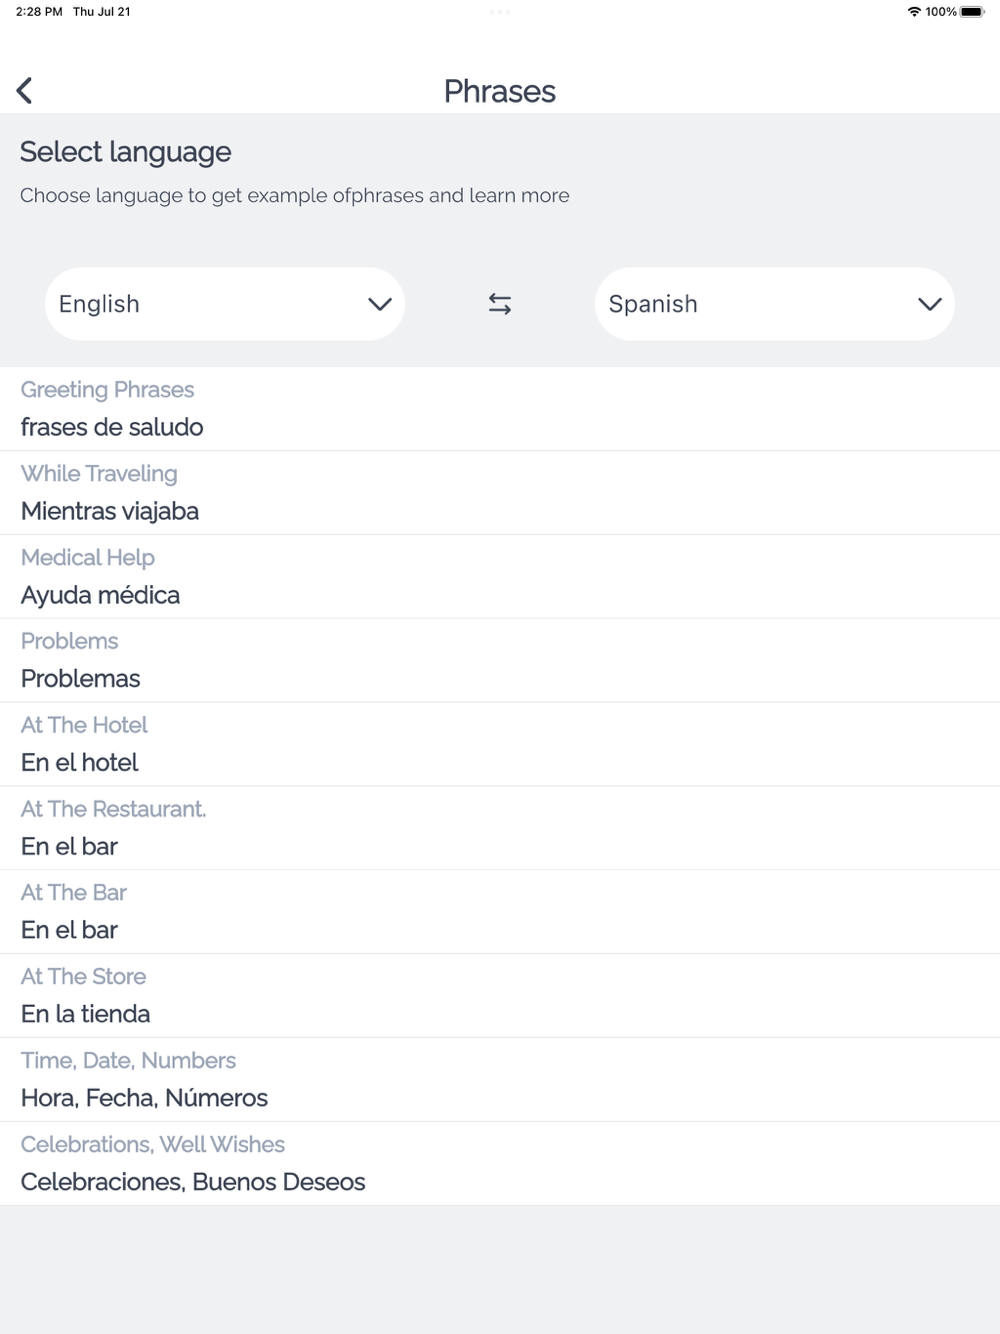The width and height of the screenshot is (1000, 1334).
Task: Tap the multitasking three dots at top
Action: 500,12
